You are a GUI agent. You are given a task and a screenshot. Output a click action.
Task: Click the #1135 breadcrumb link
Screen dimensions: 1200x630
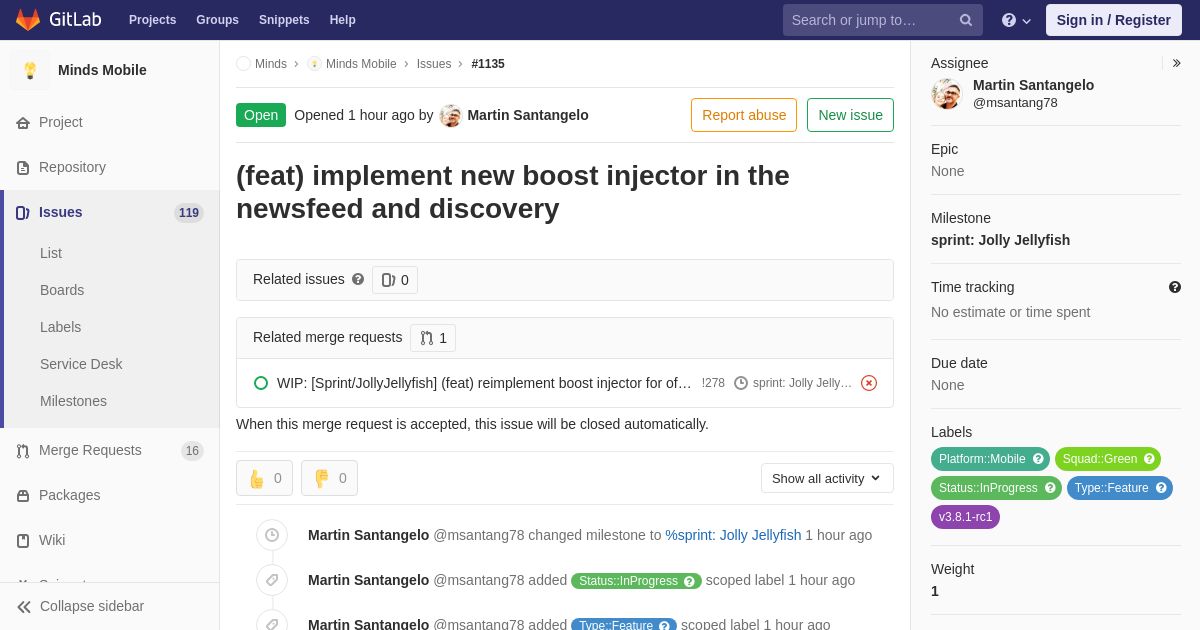[x=488, y=64]
